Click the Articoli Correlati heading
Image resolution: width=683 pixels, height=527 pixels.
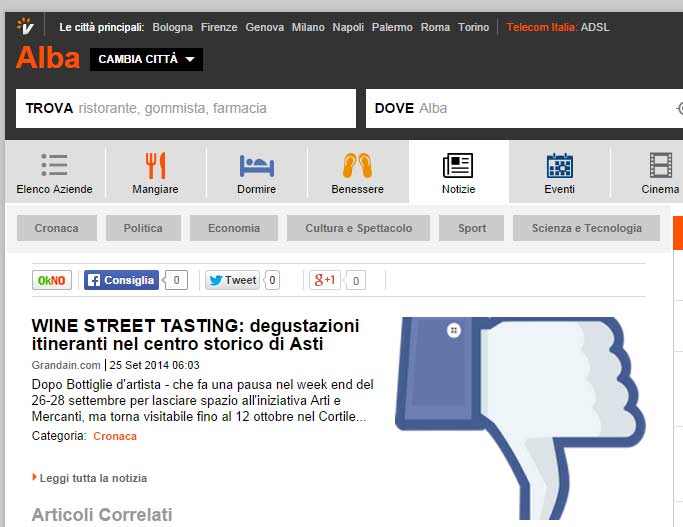[x=102, y=514]
